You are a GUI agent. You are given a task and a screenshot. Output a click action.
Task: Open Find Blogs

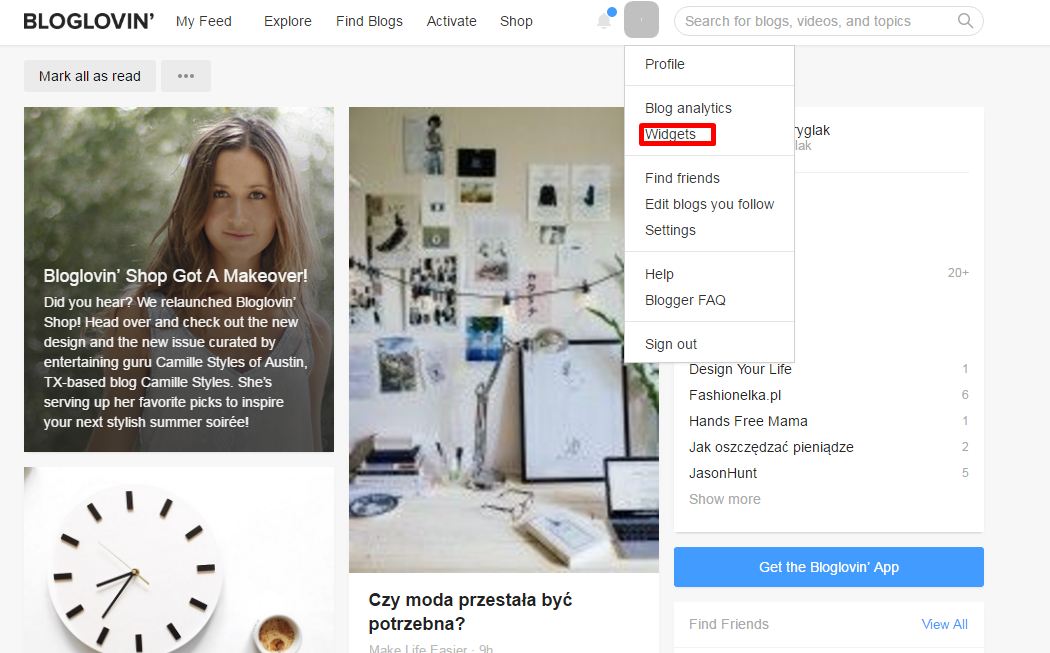[x=369, y=21]
